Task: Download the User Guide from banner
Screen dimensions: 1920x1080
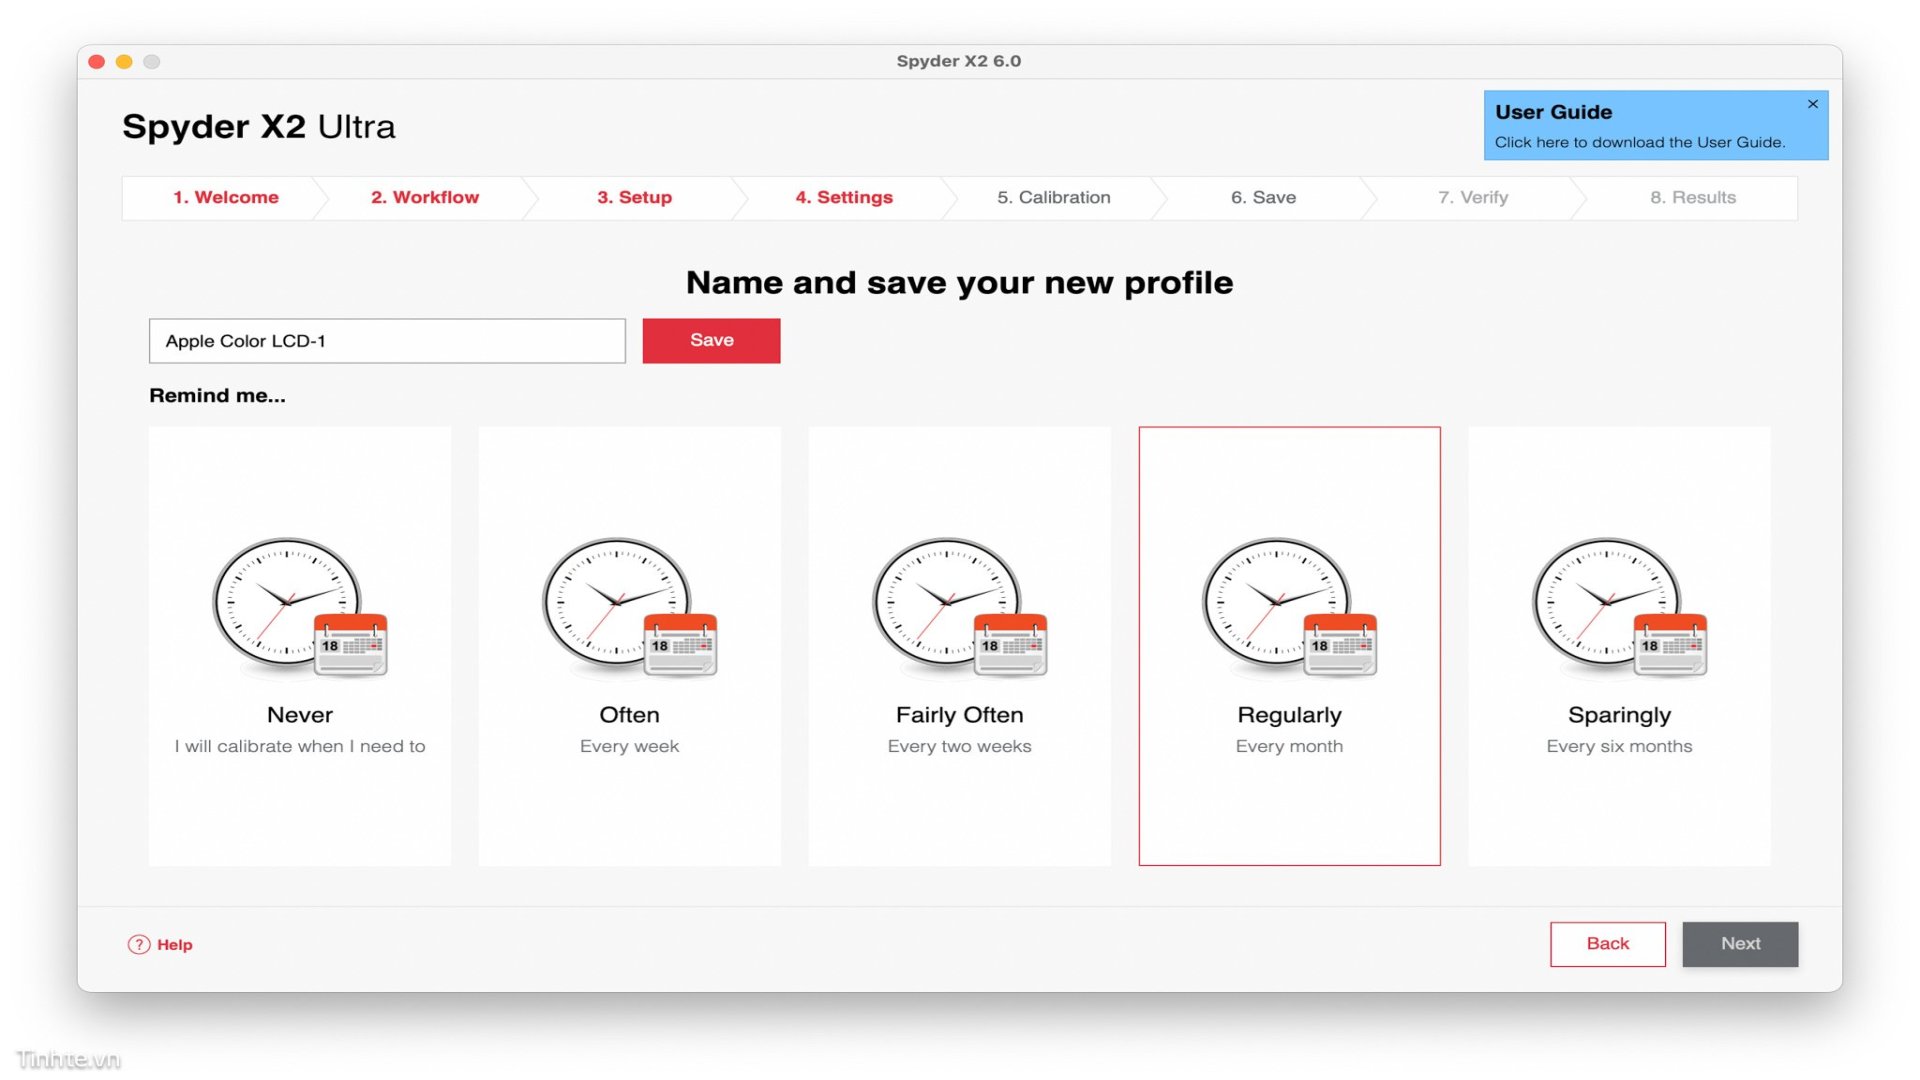Action: [x=1640, y=142]
